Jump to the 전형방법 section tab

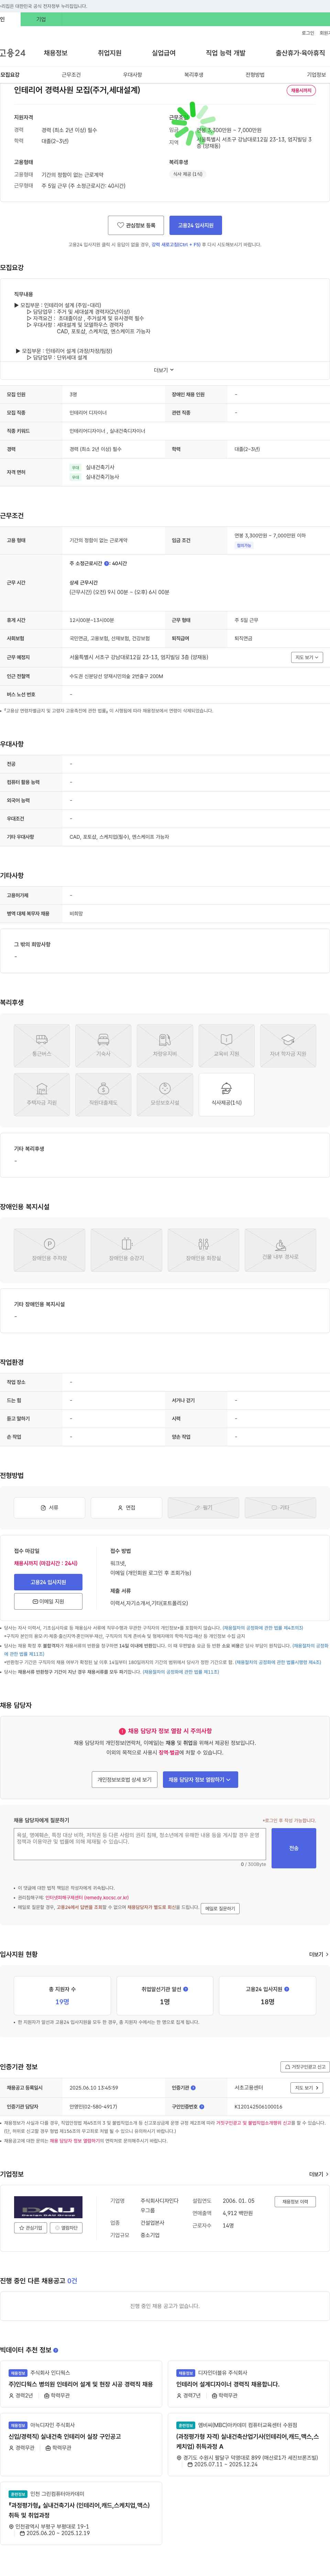tap(255, 75)
